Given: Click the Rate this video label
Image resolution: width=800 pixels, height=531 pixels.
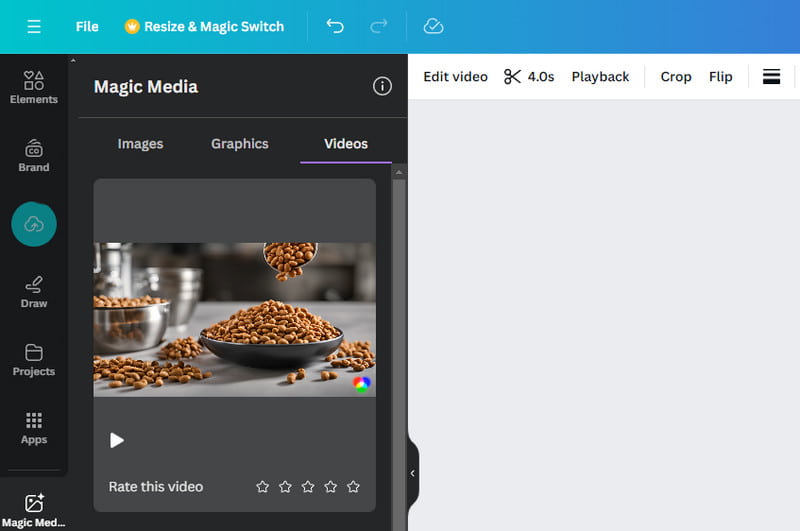Looking at the screenshot, I should (156, 487).
